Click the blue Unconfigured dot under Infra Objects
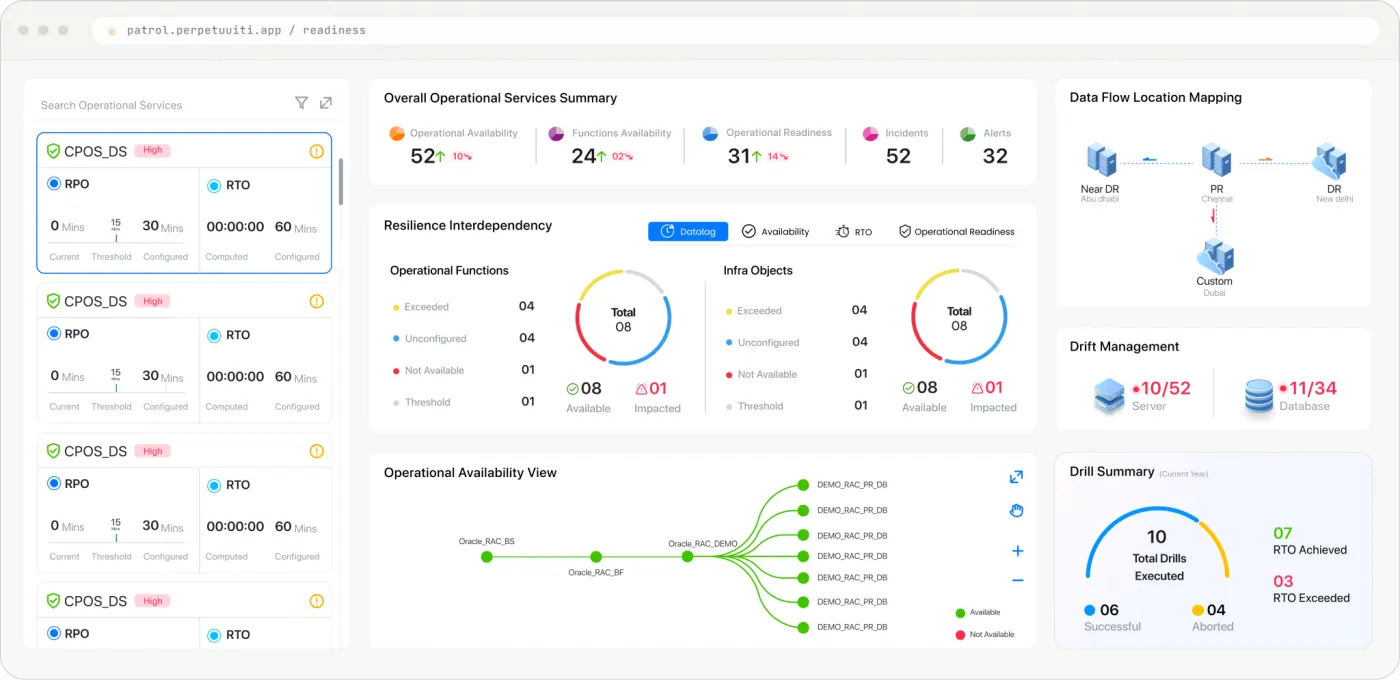 click(729, 343)
